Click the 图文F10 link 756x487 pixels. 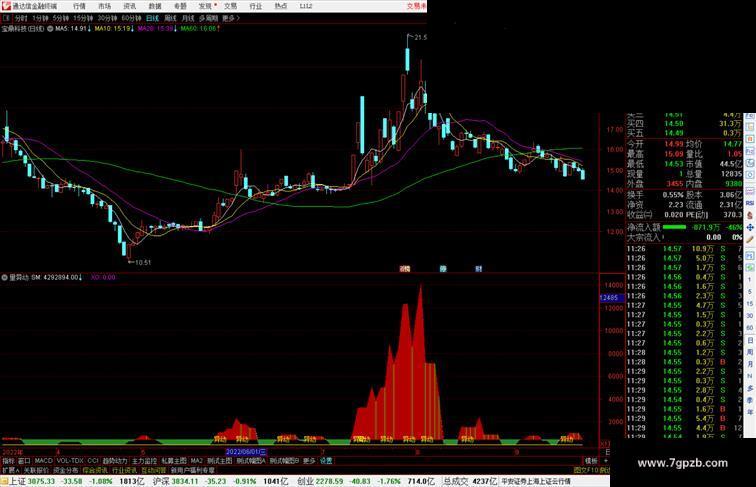[x=585, y=470]
